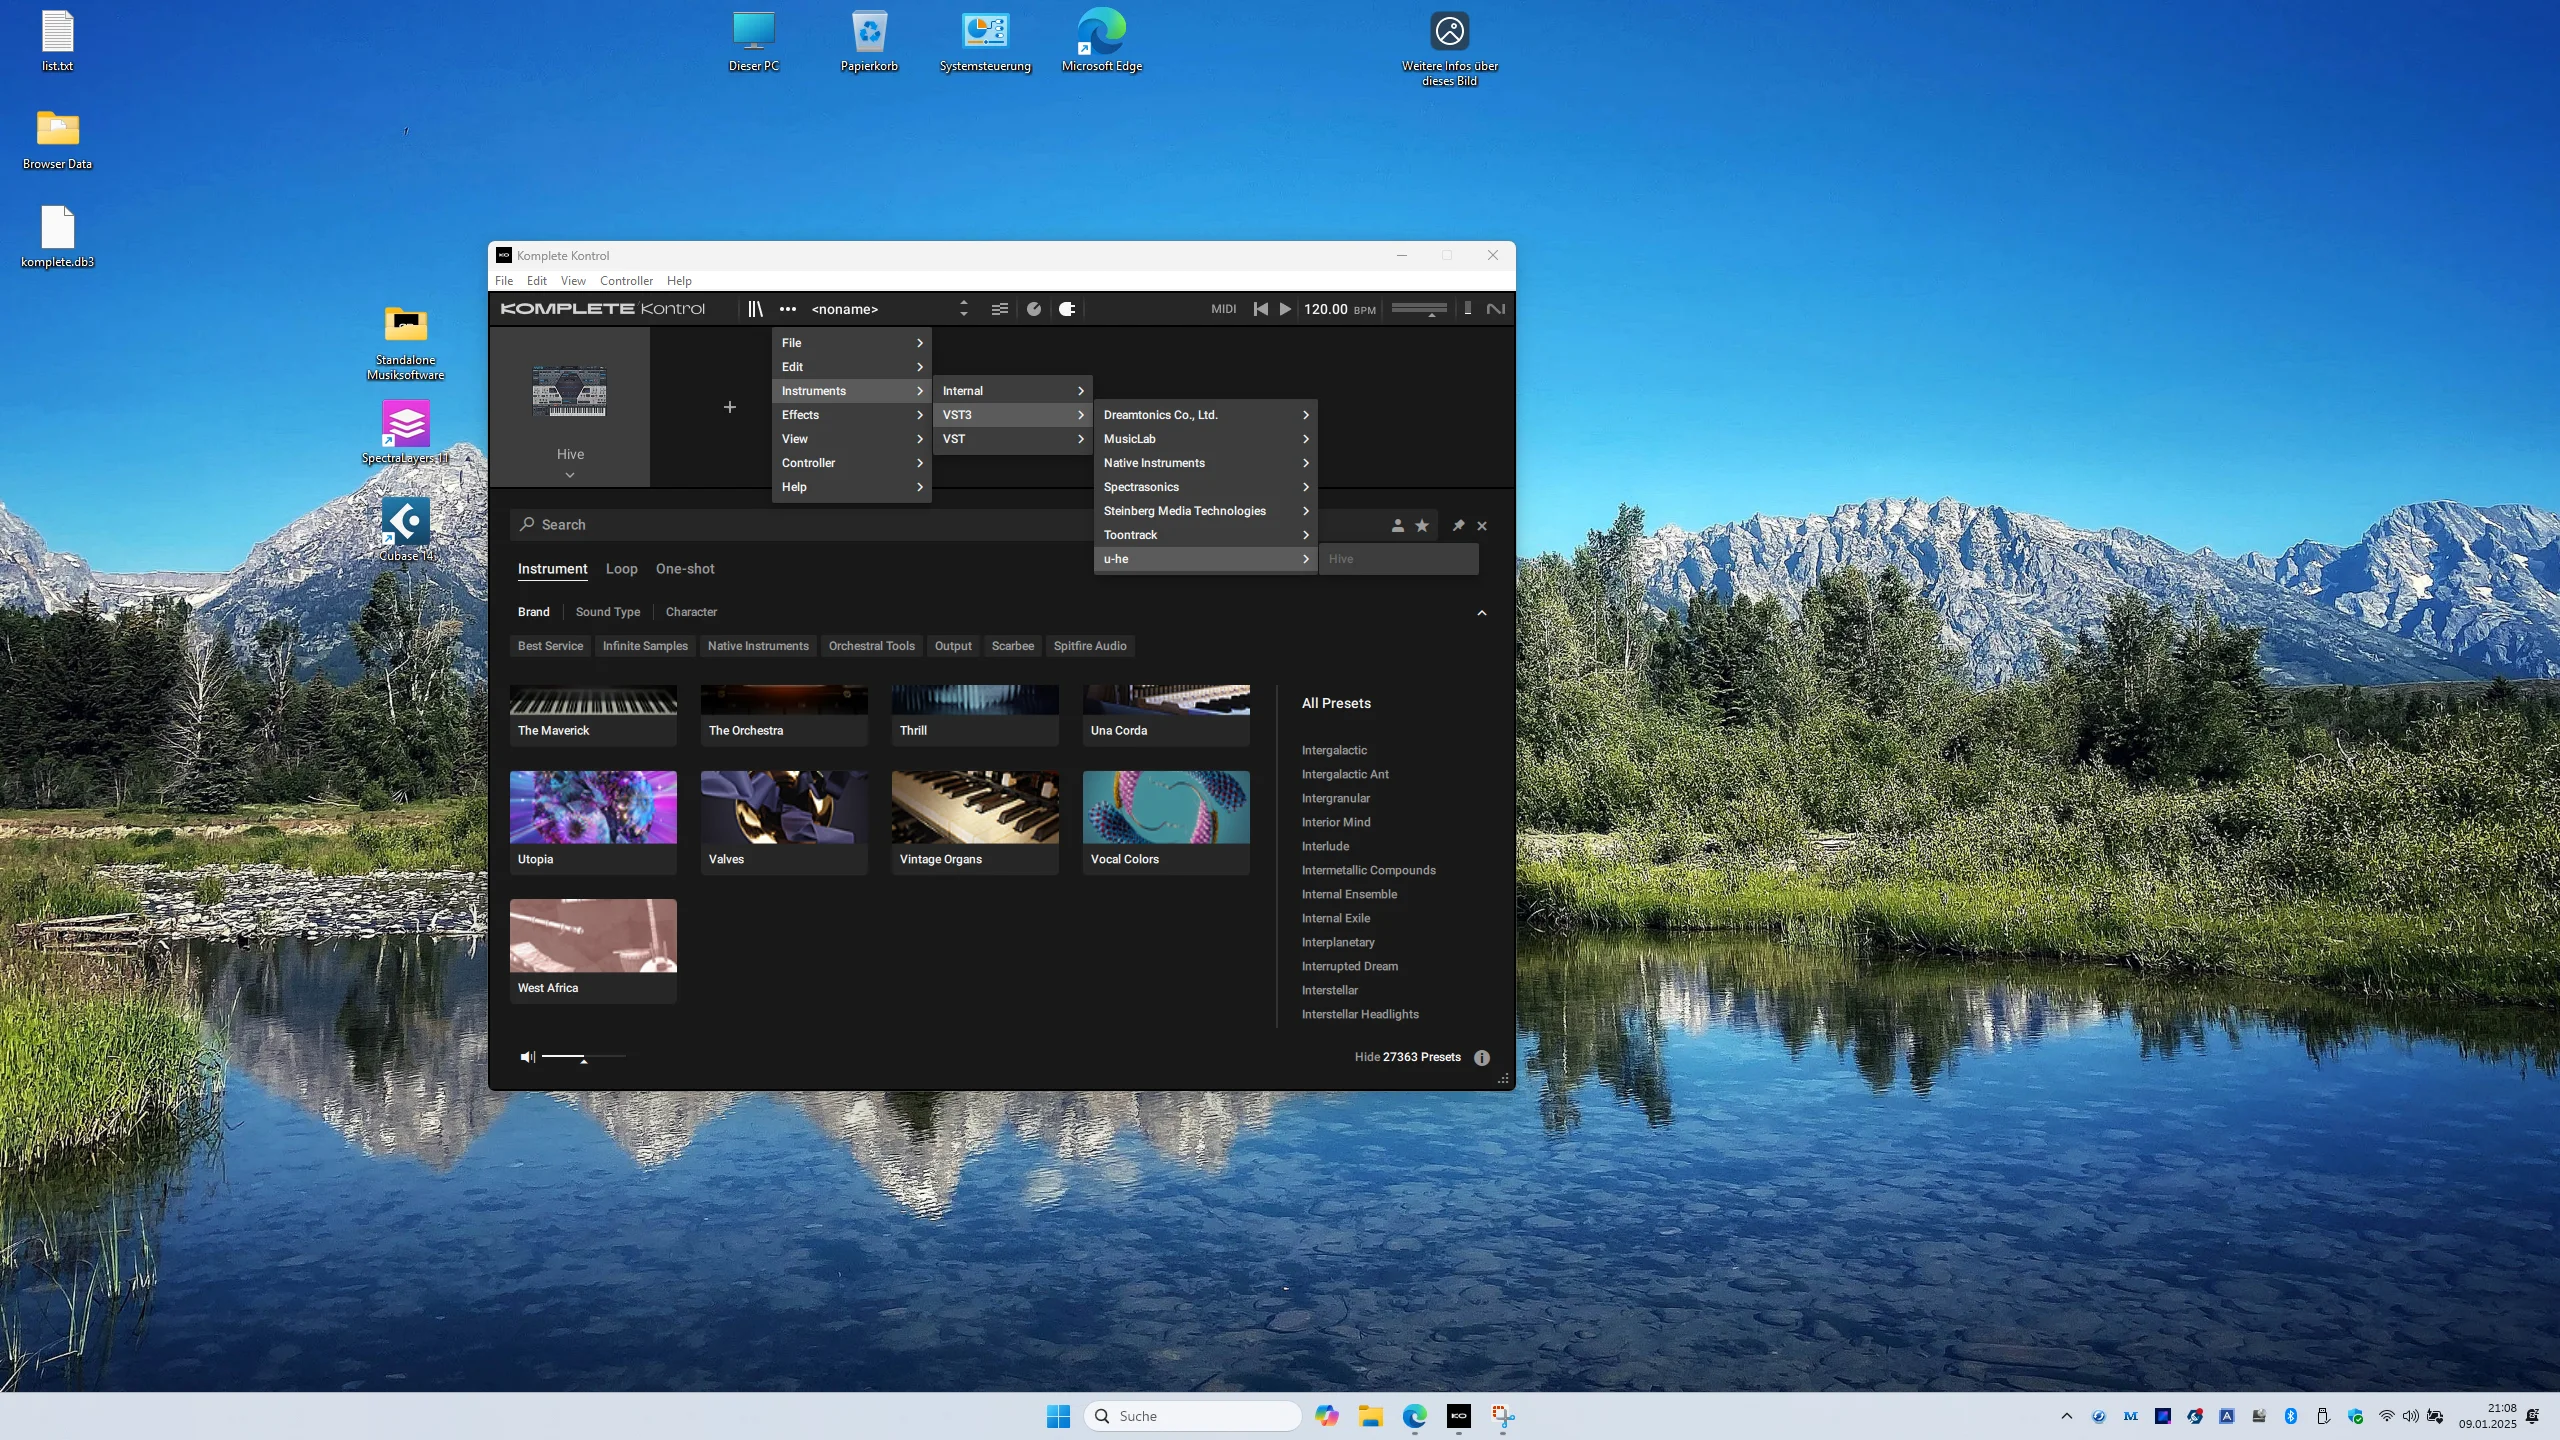Image resolution: width=2560 pixels, height=1440 pixels.
Task: Adjust the prehear volume slider
Action: [584, 1057]
